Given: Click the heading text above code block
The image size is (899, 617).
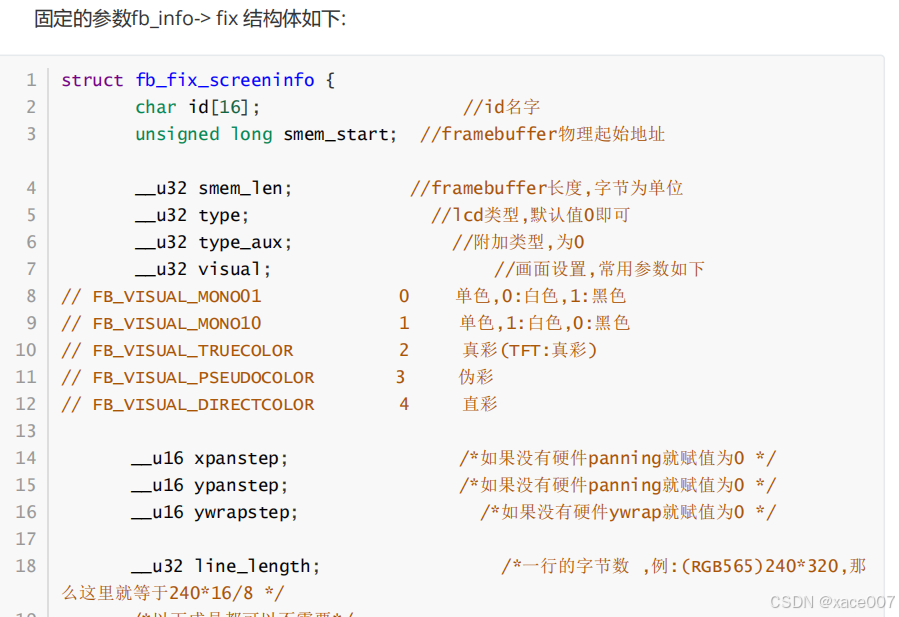Looking at the screenshot, I should click(x=190, y=19).
